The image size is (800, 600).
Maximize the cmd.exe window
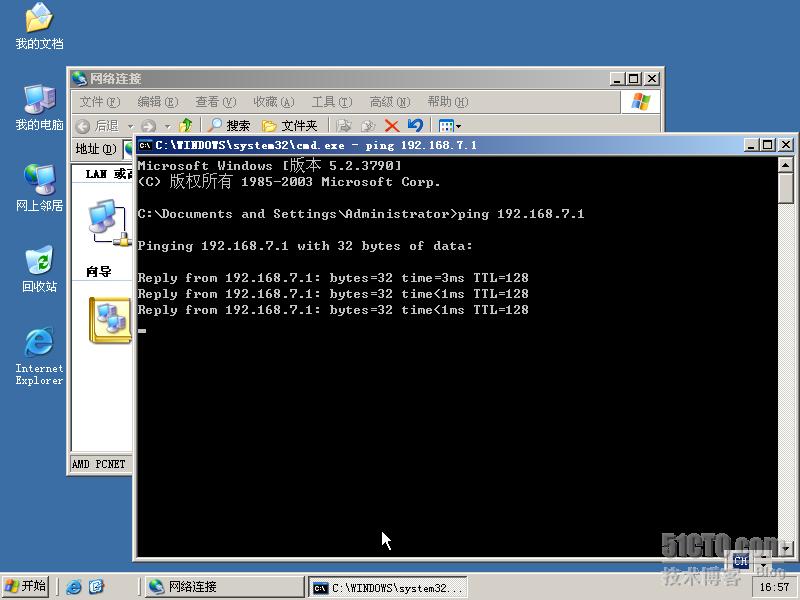pyautogui.click(x=767, y=145)
